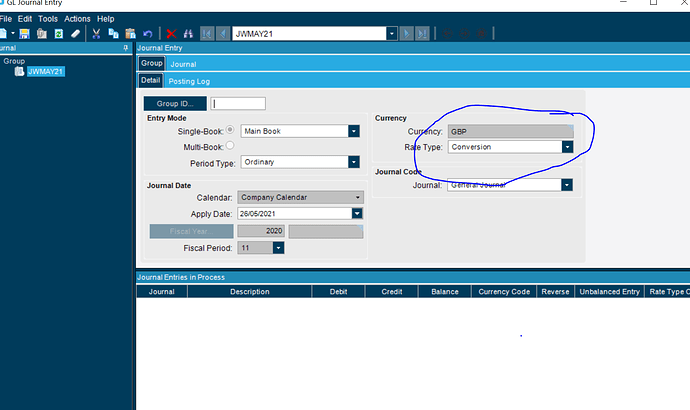Click the red X Delete icon
The height and width of the screenshot is (410, 690).
click(172, 33)
